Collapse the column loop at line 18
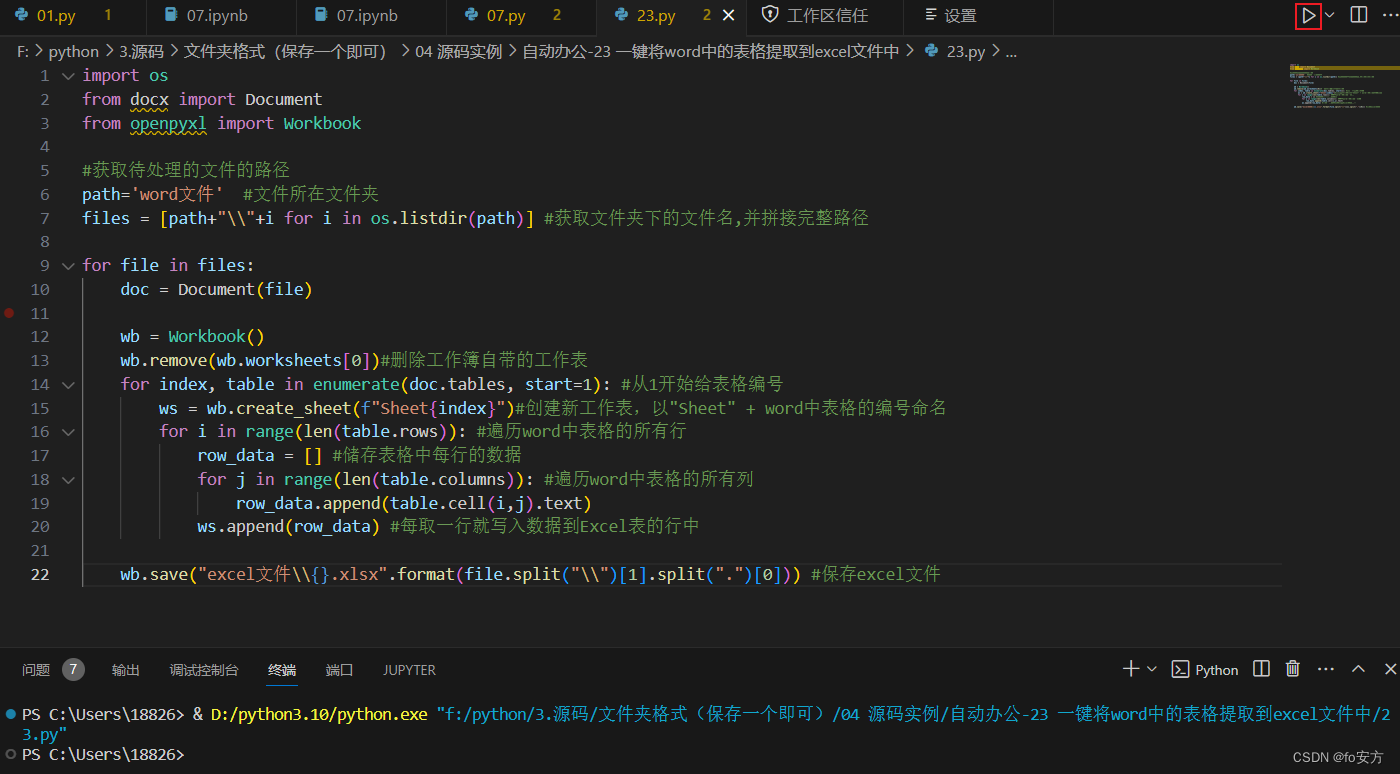Screen dimensions: 1400x774 tap(68, 480)
